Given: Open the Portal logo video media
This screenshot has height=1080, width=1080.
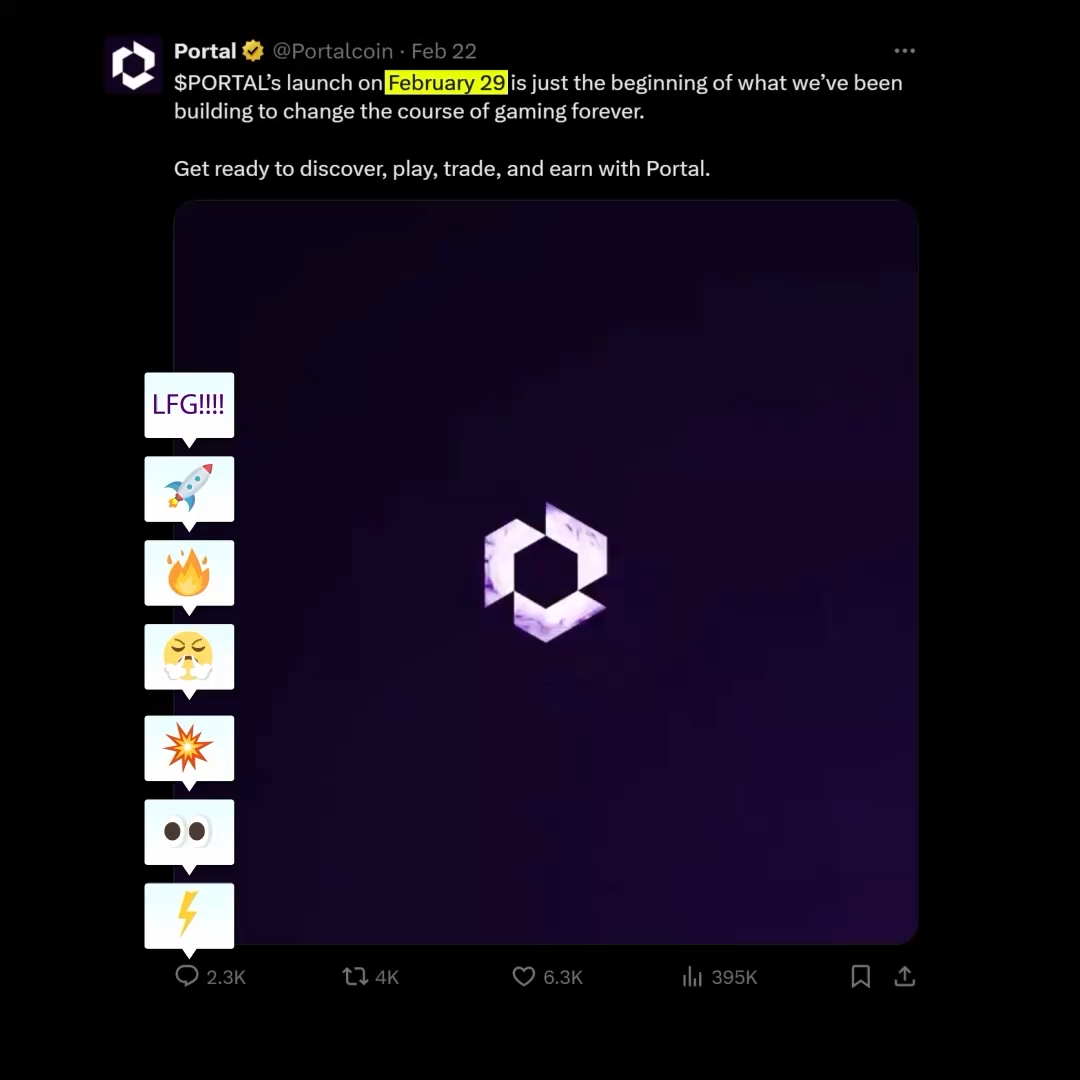Looking at the screenshot, I should (x=546, y=572).
